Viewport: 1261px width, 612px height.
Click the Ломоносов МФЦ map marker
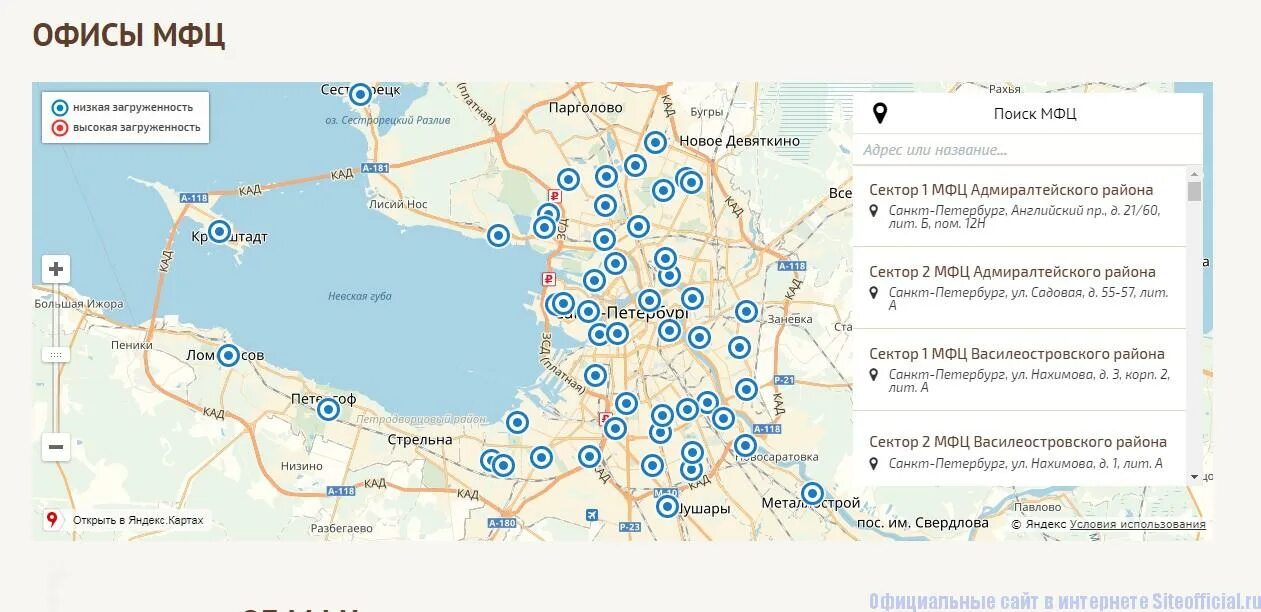pyautogui.click(x=228, y=355)
